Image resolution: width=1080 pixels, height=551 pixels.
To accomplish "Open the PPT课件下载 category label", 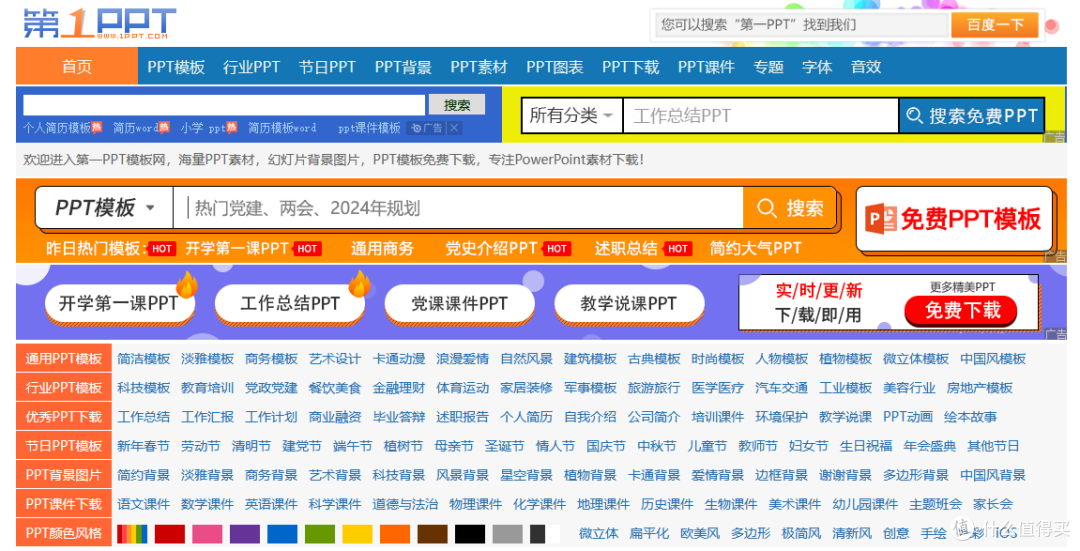I will click(x=64, y=503).
